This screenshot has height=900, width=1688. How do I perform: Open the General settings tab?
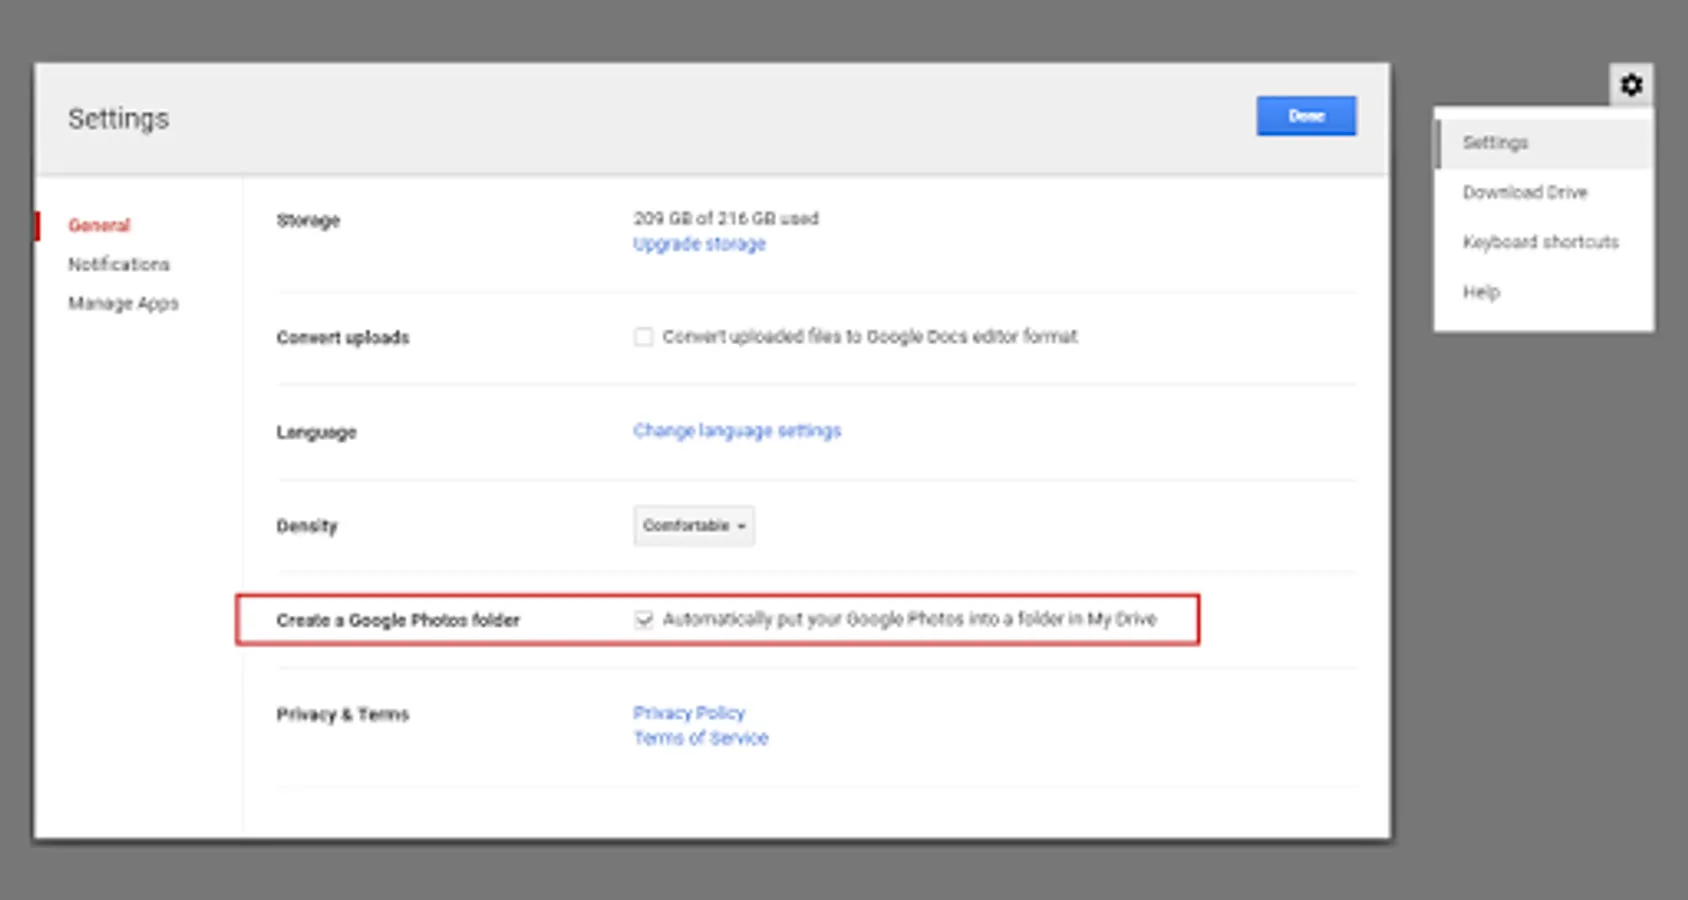click(99, 225)
